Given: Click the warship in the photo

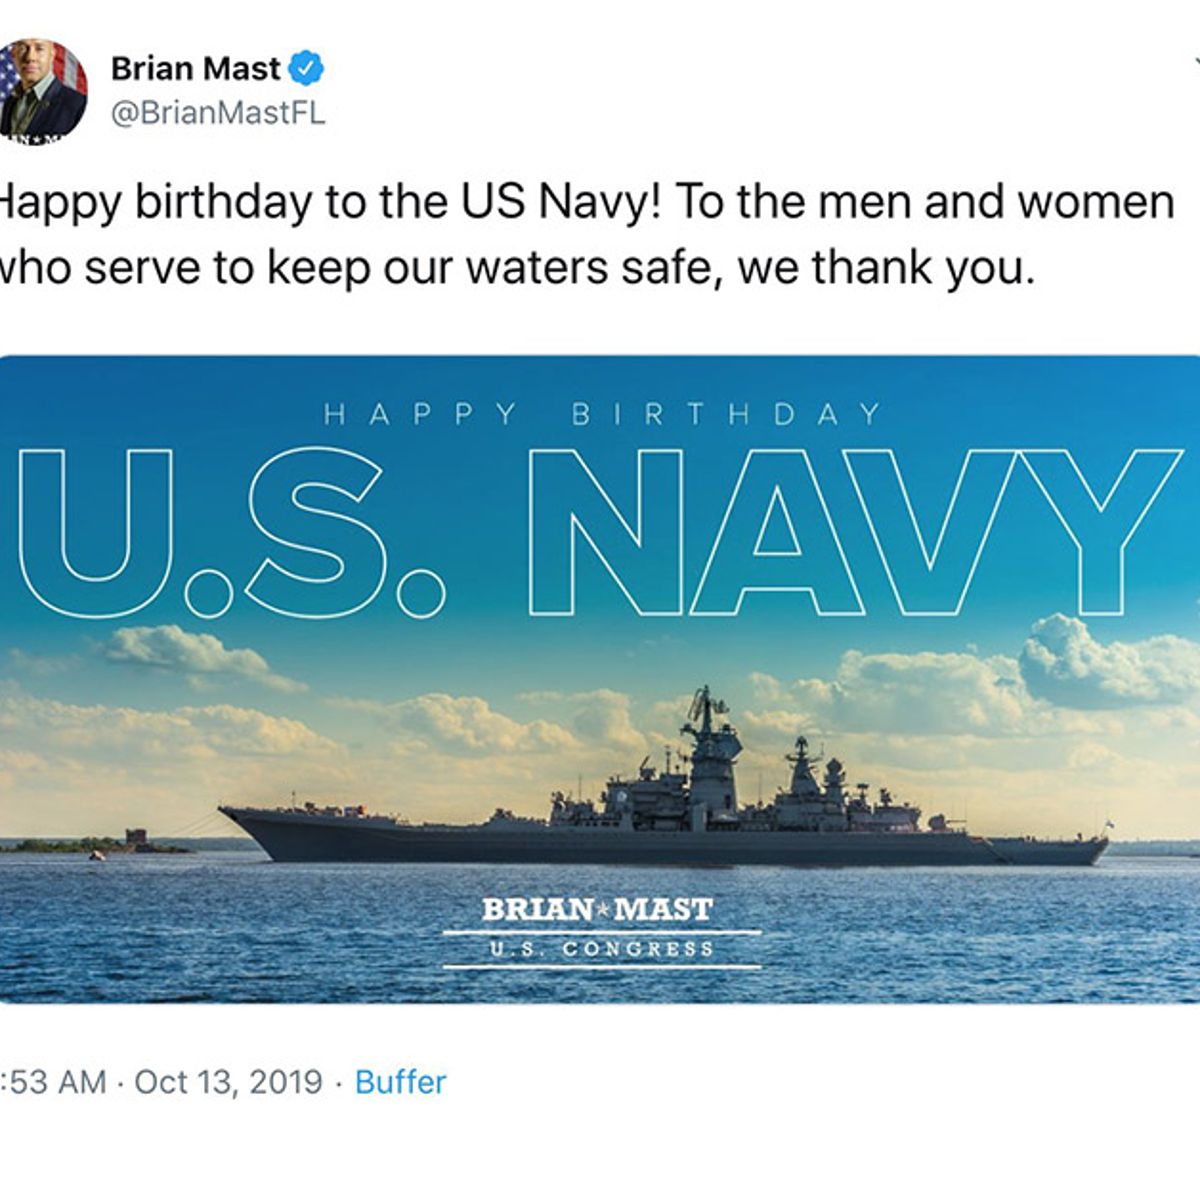Looking at the screenshot, I should [660, 820].
